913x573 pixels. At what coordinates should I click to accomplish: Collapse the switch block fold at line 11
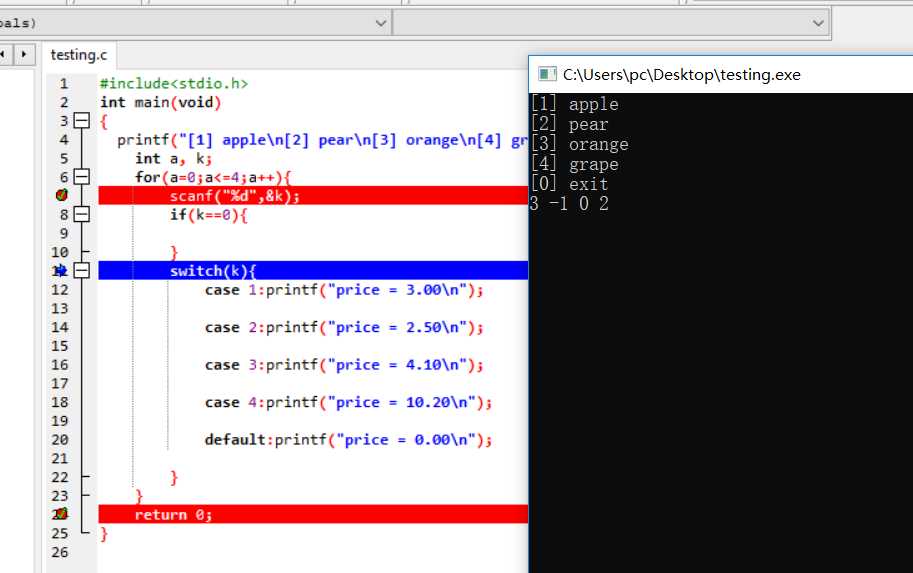(x=82, y=270)
